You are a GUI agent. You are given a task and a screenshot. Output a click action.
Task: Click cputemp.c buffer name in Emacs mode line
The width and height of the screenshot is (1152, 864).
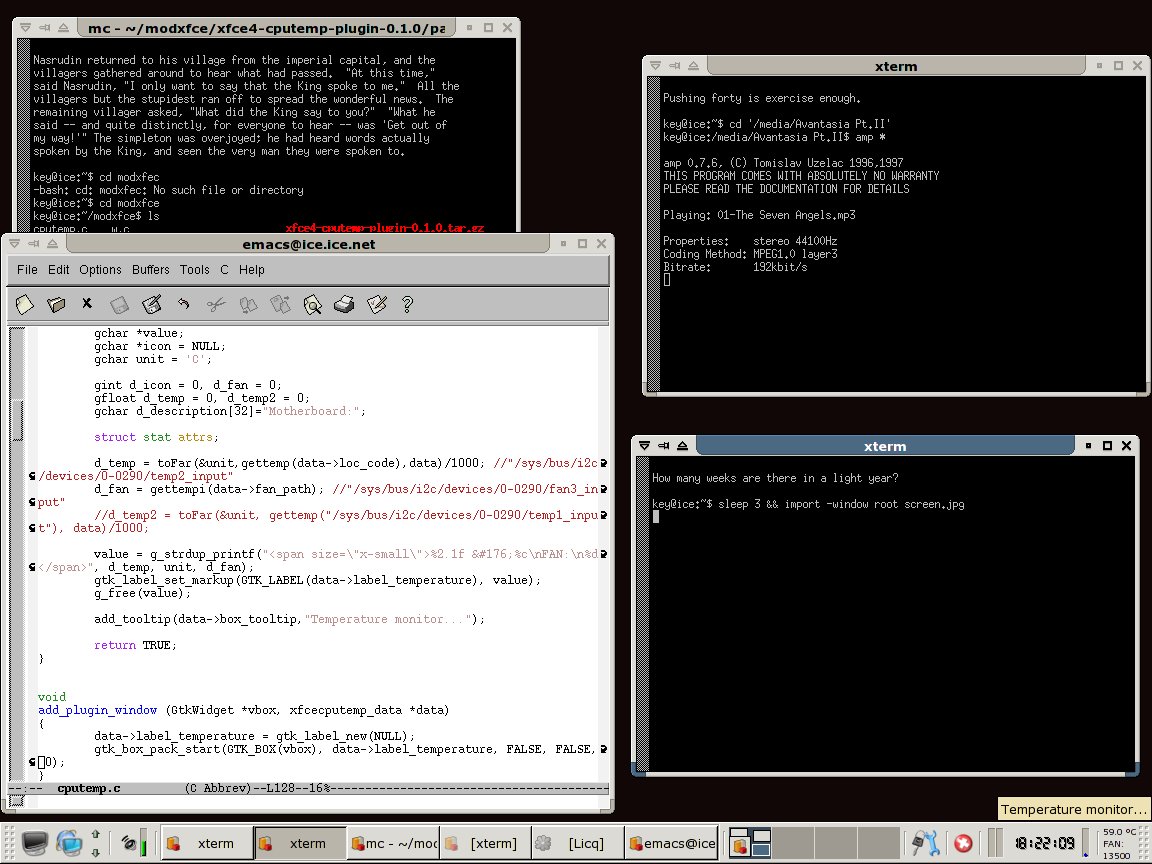(x=89, y=788)
